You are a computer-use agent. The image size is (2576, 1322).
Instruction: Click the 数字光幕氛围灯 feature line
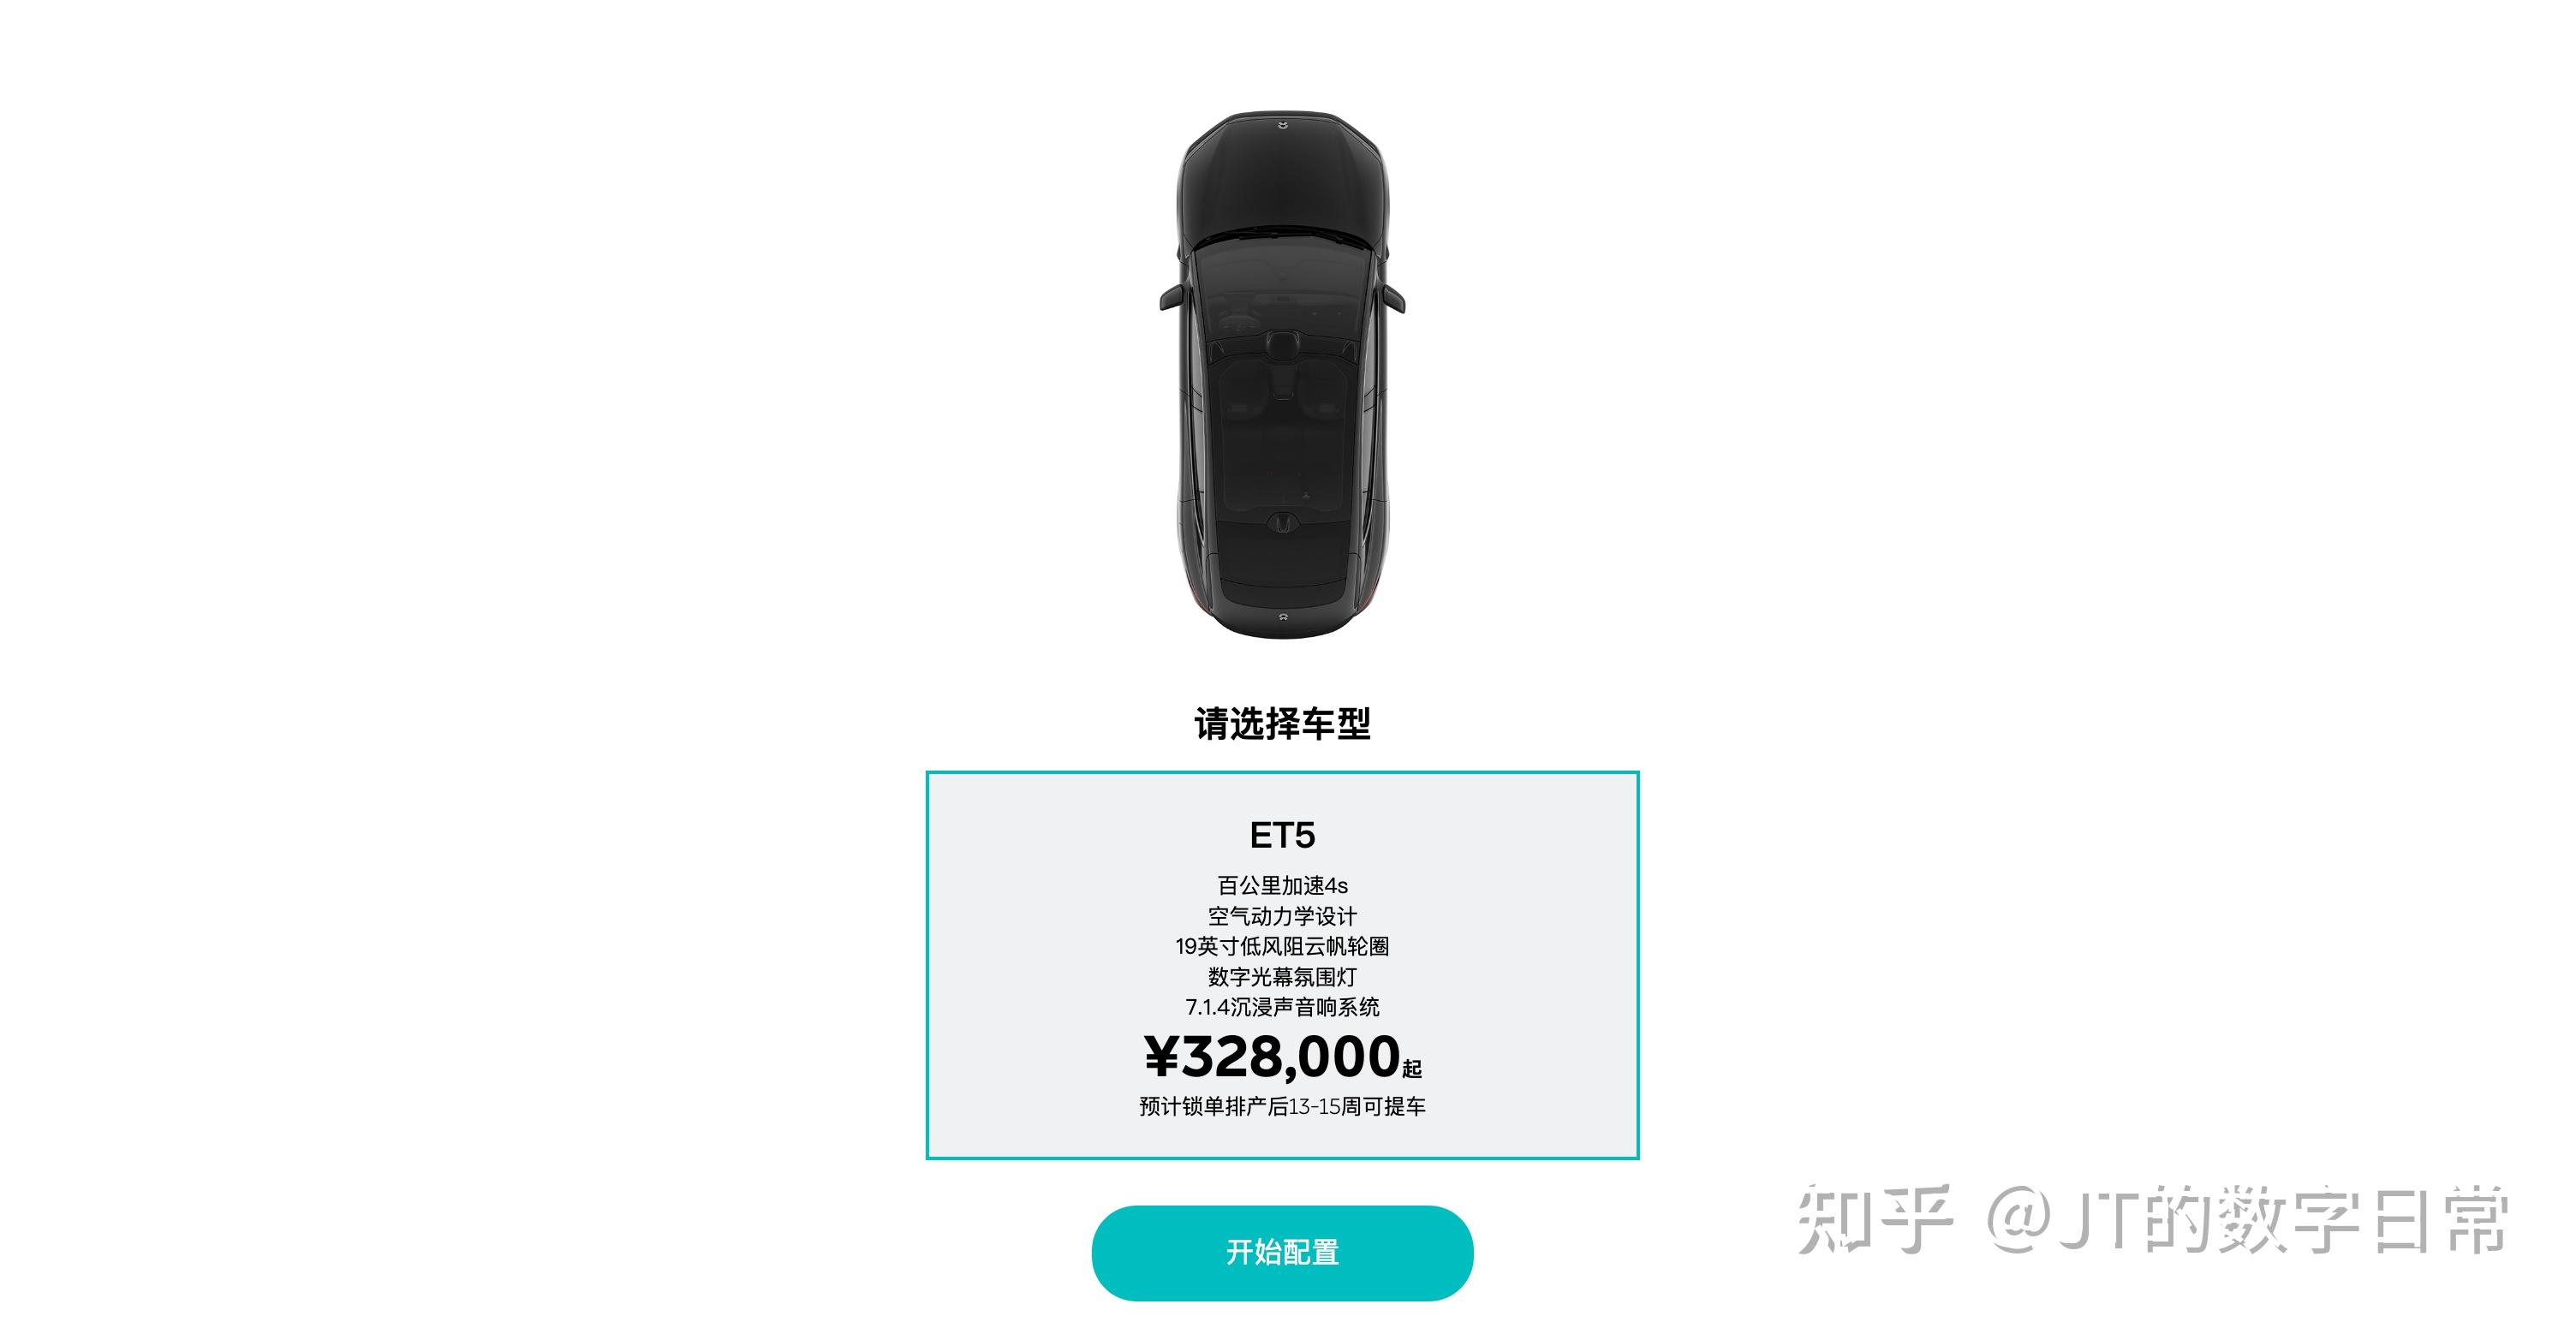click(x=1282, y=976)
